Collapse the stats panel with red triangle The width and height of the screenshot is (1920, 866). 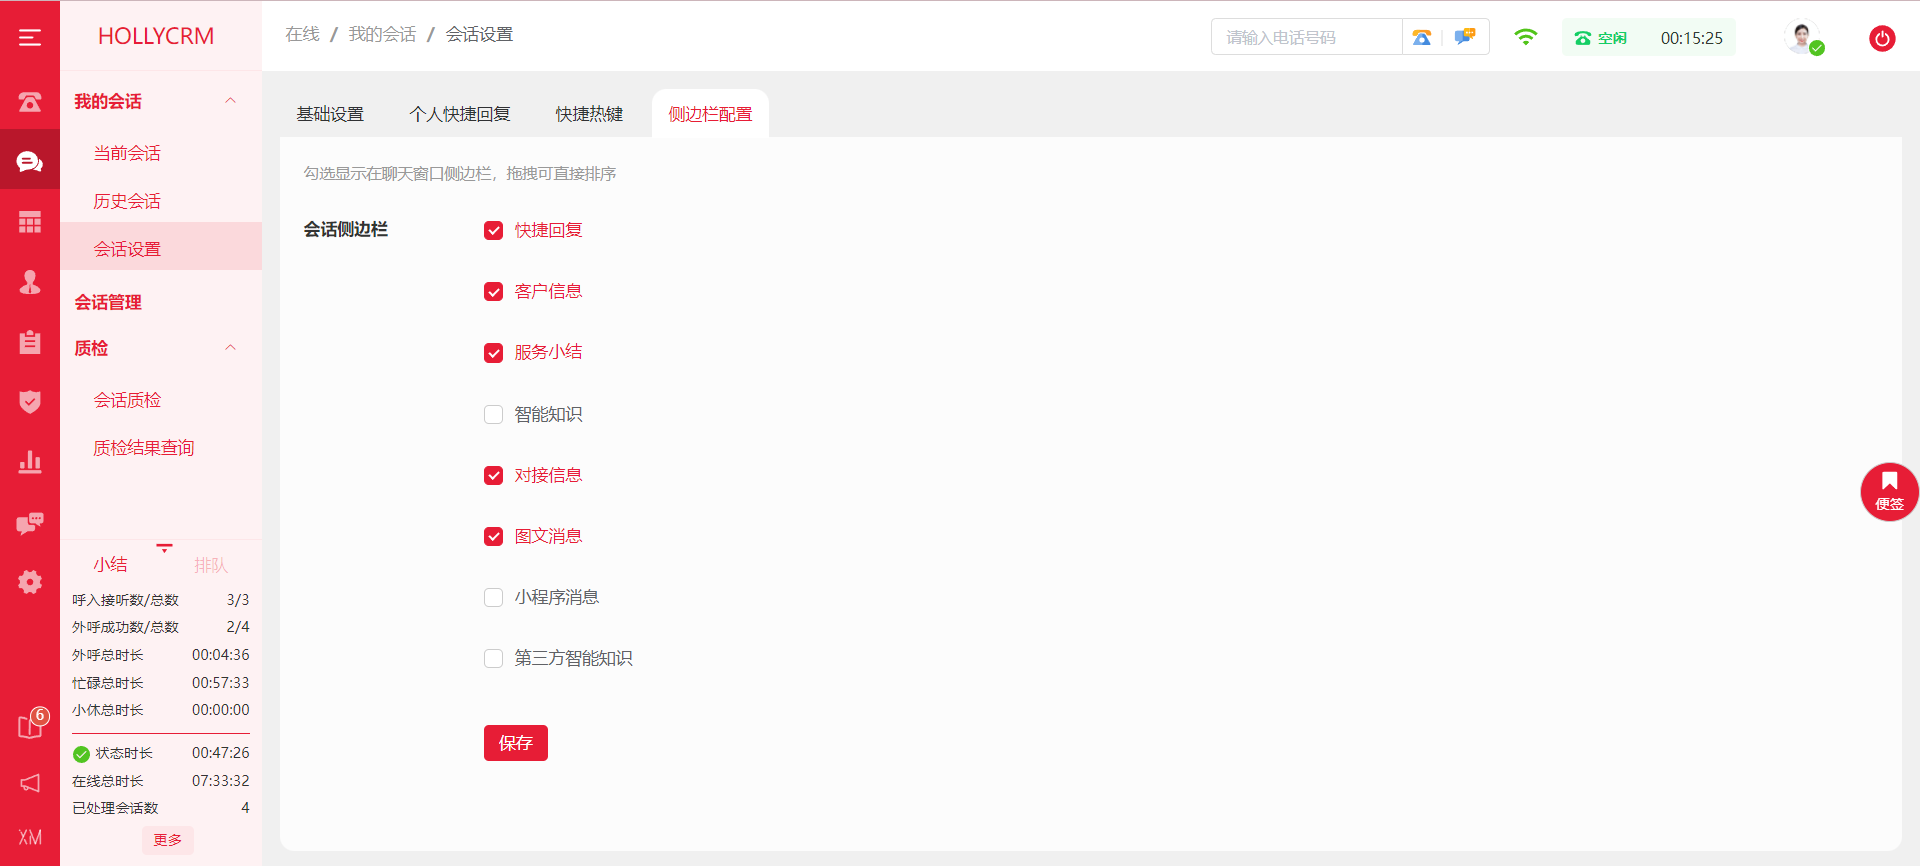(165, 548)
